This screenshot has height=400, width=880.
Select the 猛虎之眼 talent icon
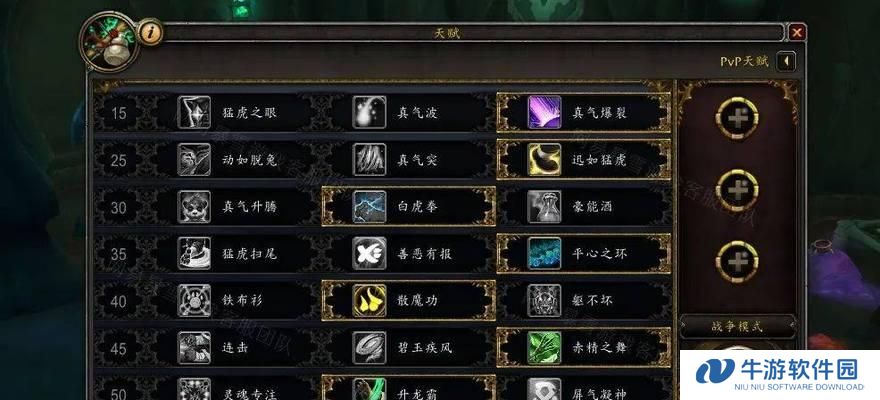(x=194, y=113)
